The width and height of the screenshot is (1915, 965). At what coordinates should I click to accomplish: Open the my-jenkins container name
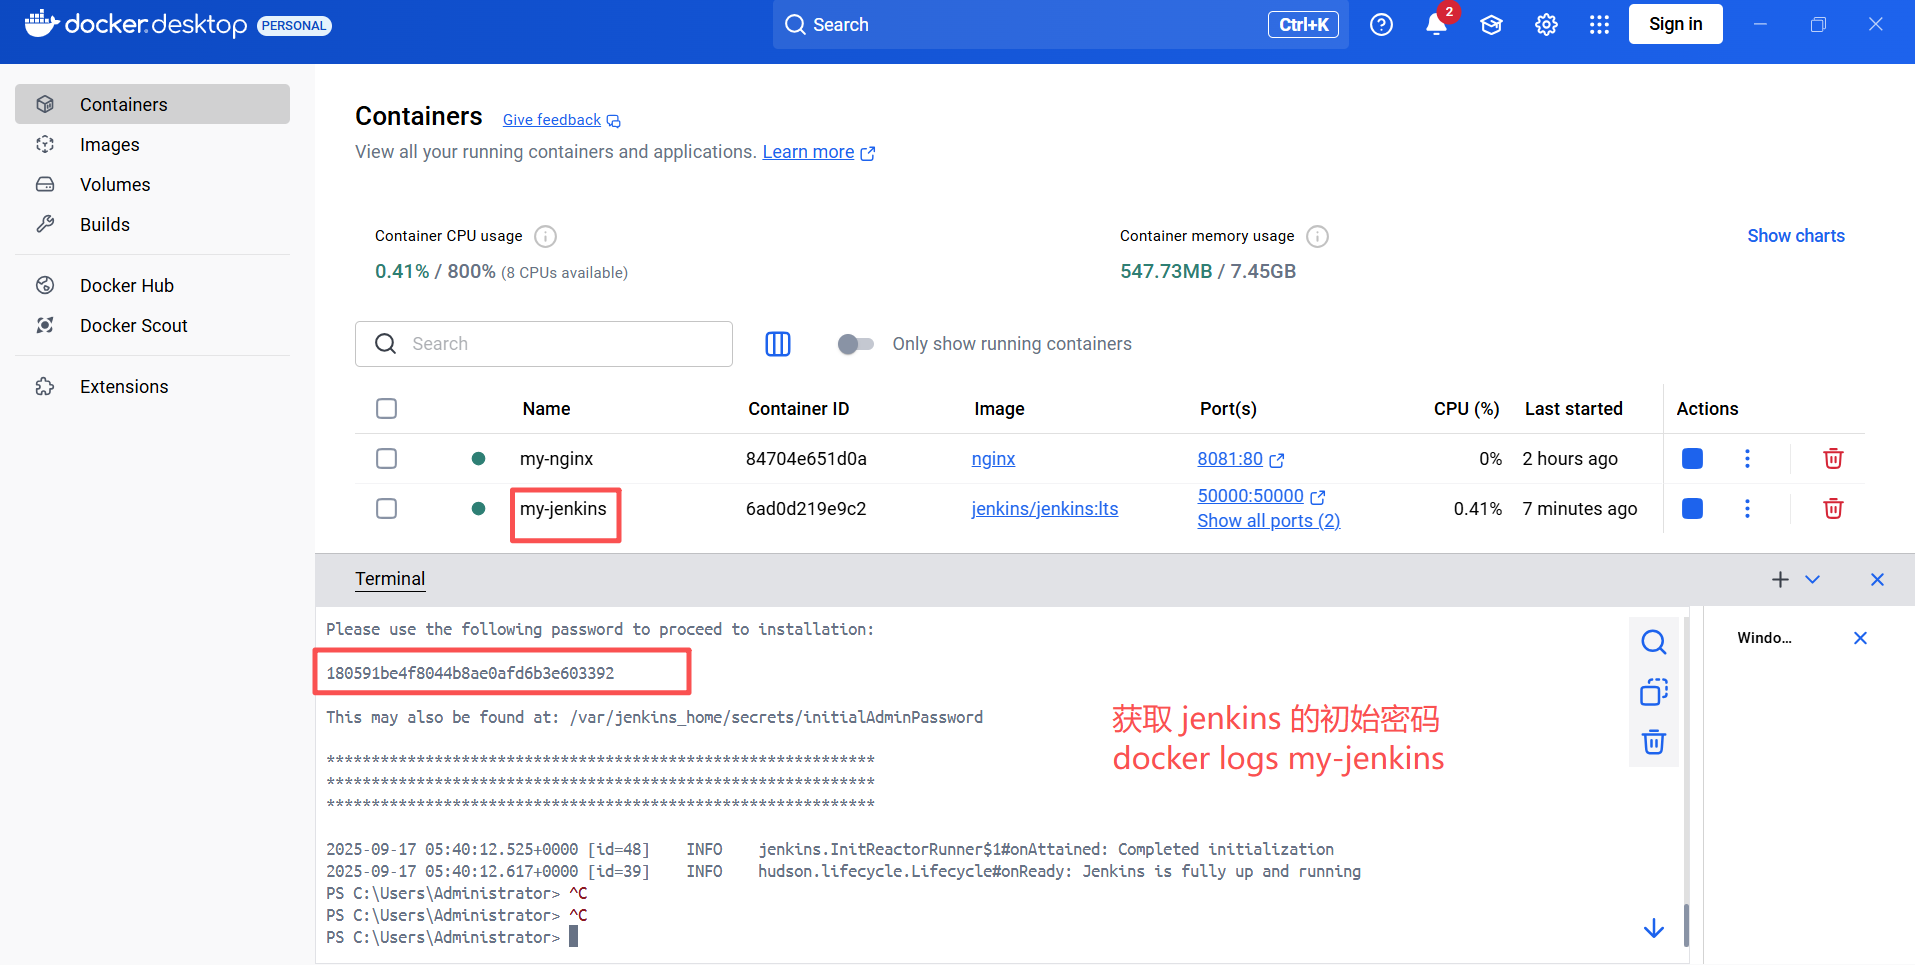[x=563, y=508]
